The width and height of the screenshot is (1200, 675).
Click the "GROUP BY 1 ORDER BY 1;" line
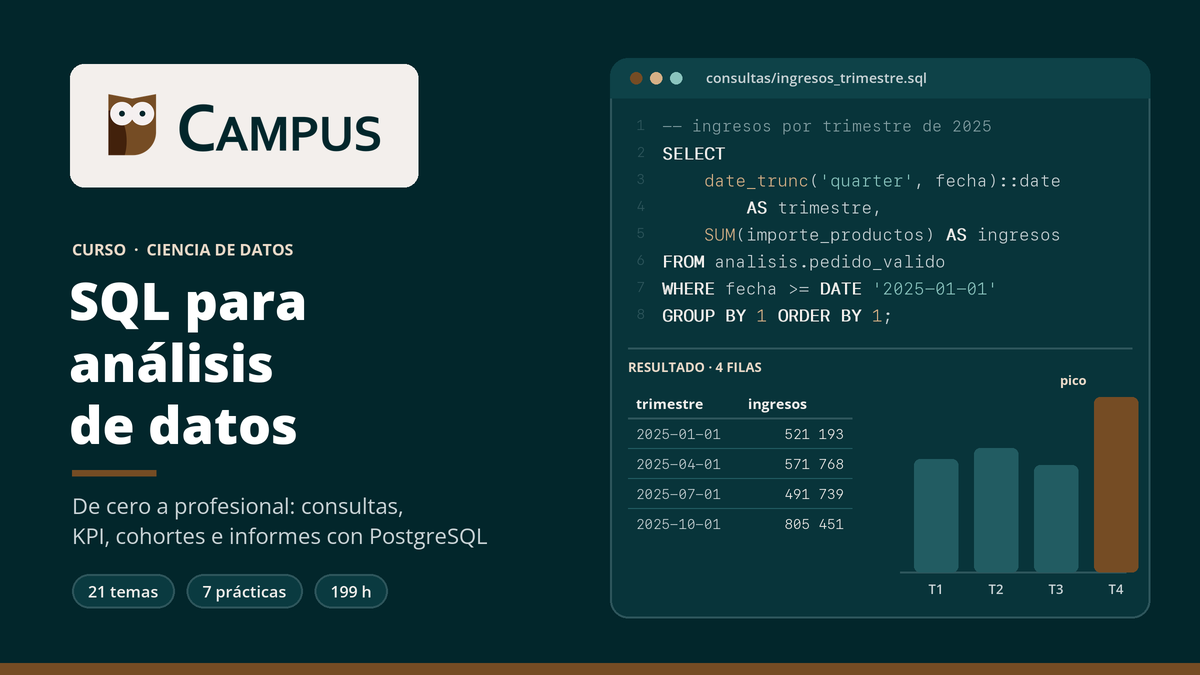pos(776,315)
